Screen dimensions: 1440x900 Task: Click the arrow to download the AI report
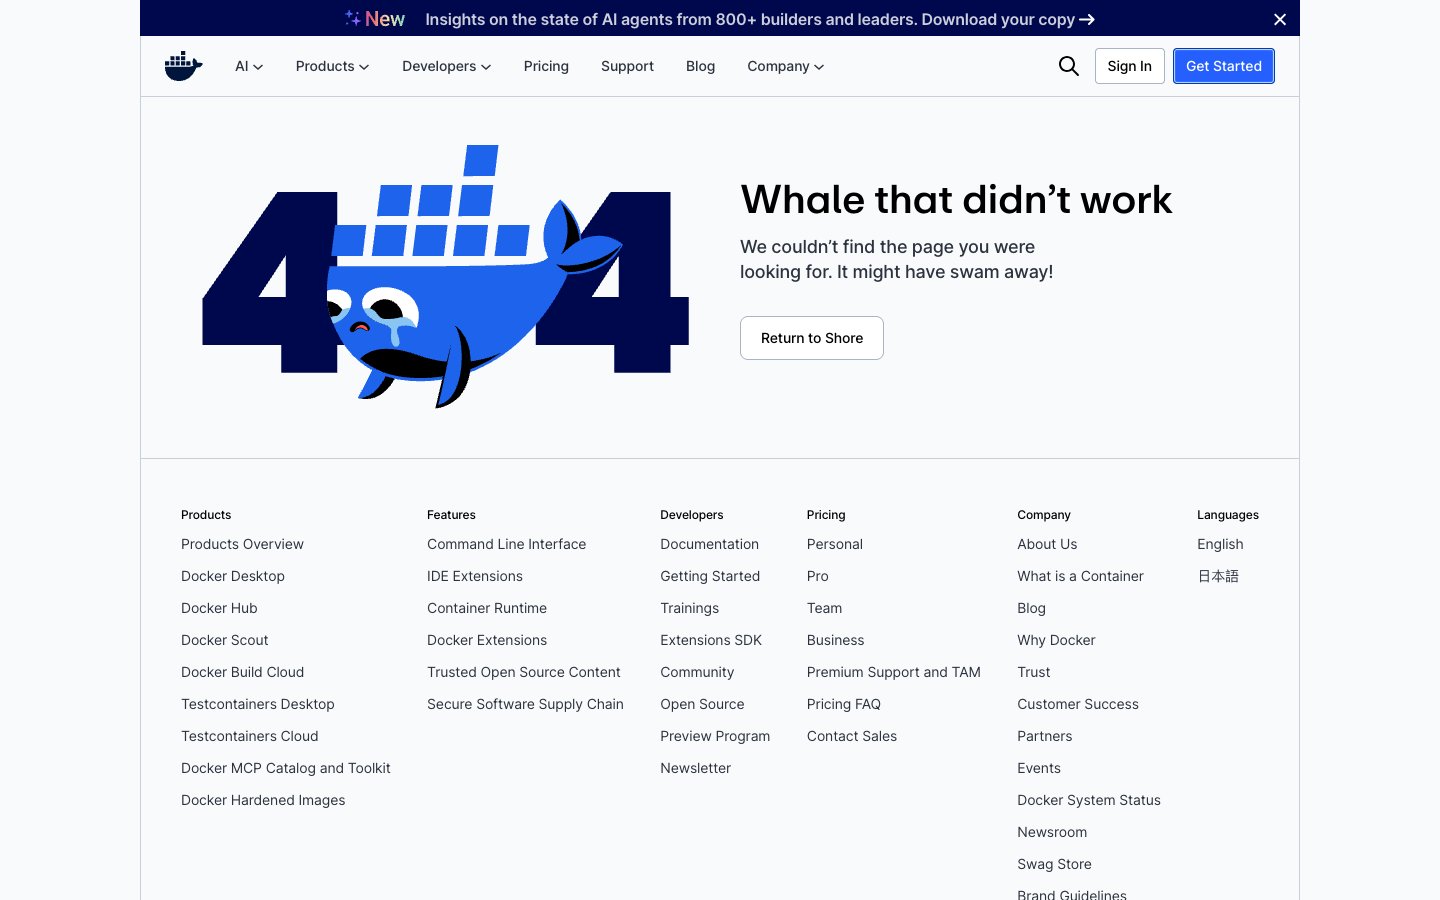point(1086,19)
